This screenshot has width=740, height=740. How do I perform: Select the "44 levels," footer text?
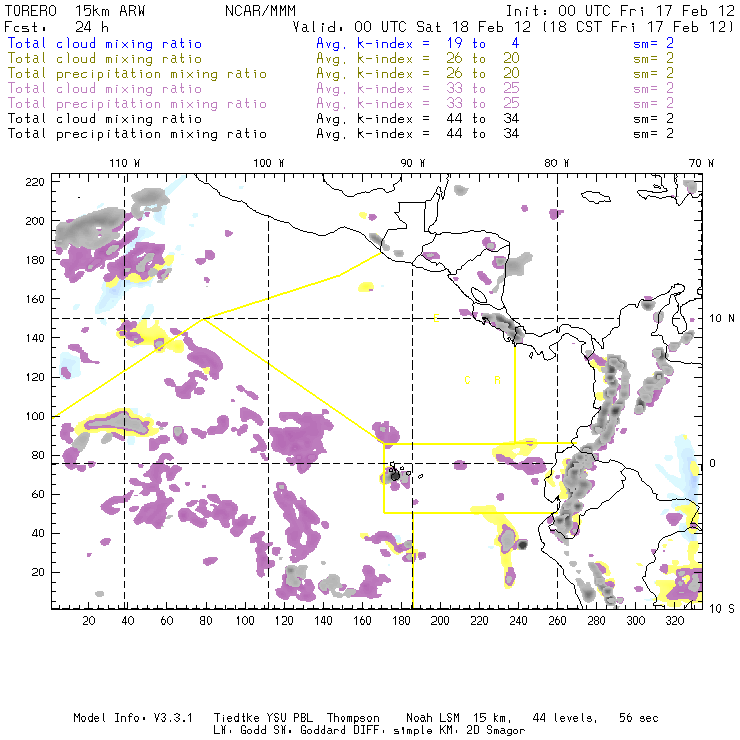click(x=565, y=718)
